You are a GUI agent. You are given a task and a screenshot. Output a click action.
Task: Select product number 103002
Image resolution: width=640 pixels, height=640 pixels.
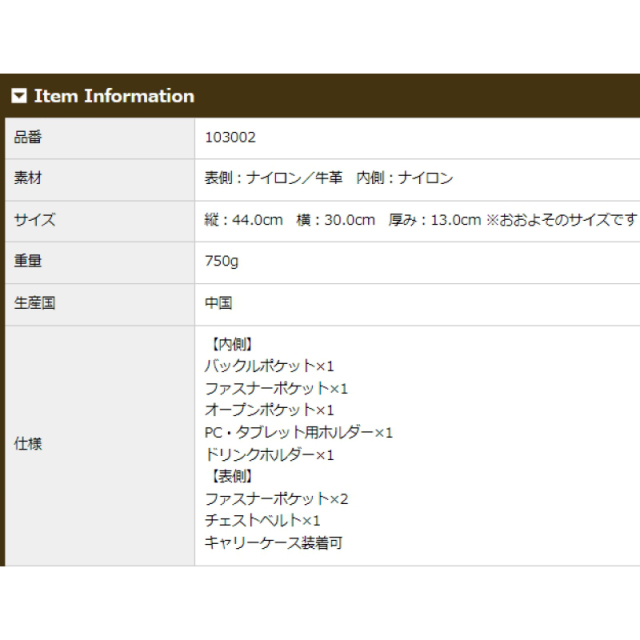[230, 138]
